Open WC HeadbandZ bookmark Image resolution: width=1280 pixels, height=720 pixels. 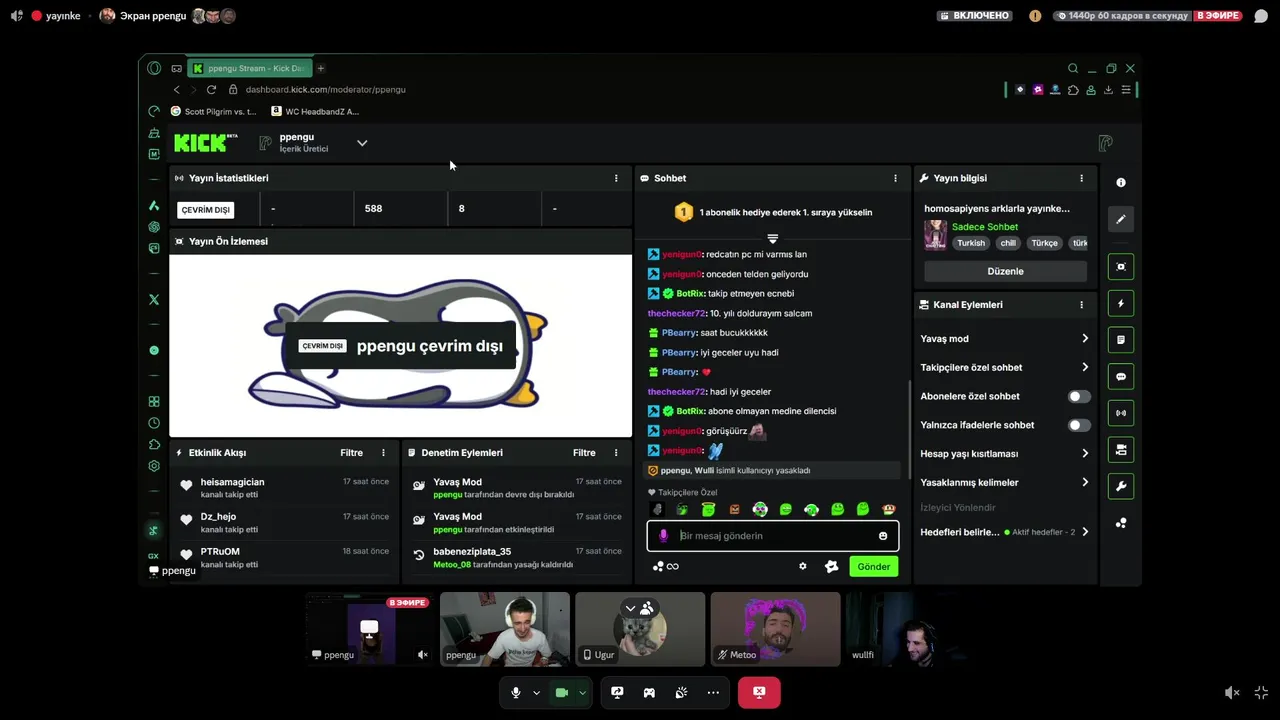pos(316,112)
